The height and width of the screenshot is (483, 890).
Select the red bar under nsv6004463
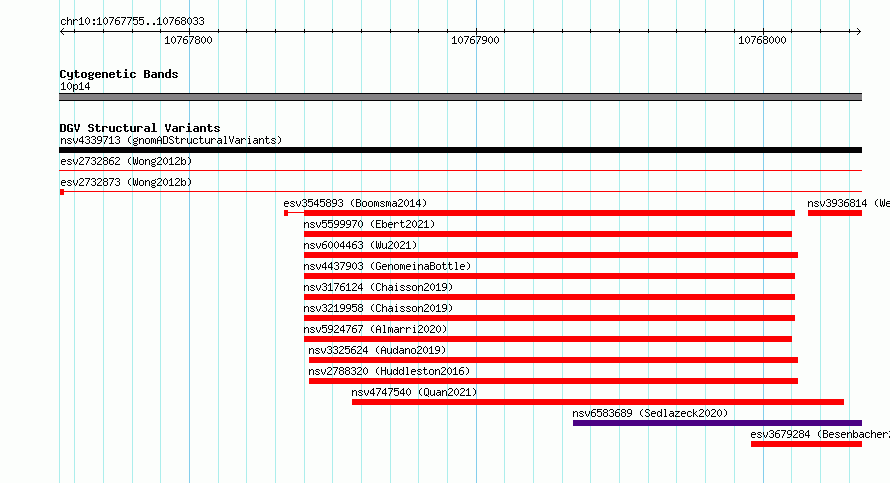(x=551, y=255)
